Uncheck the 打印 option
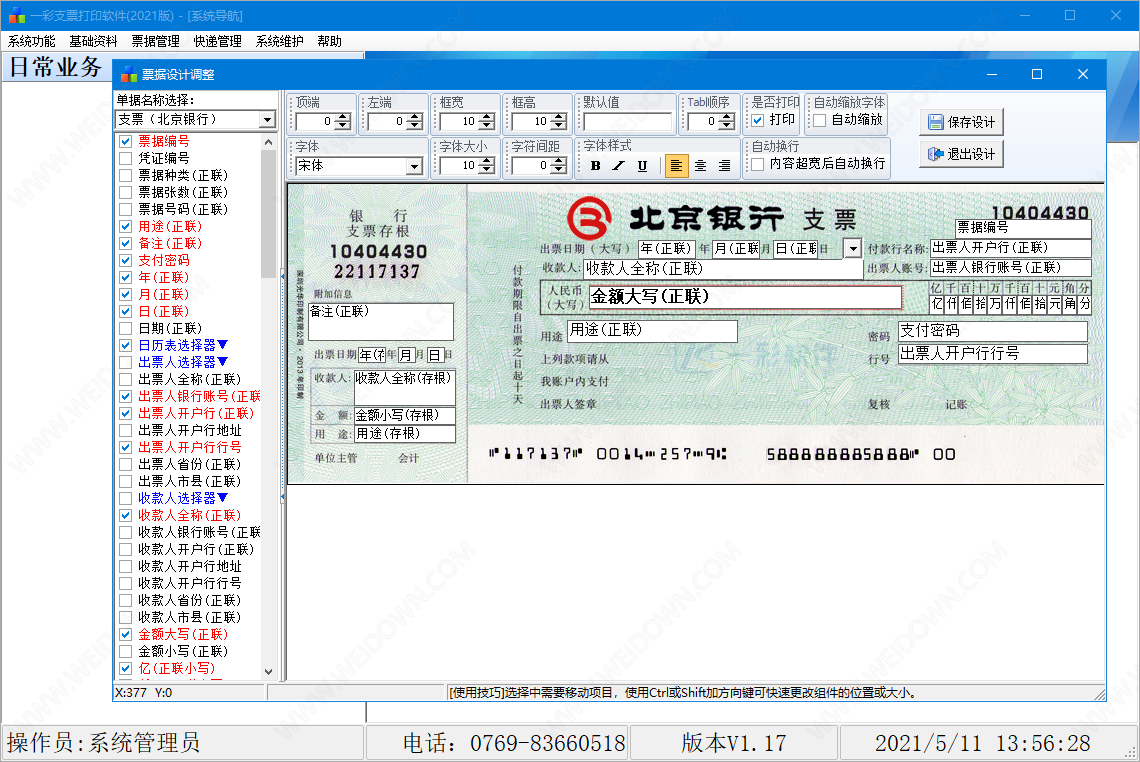This screenshot has height=762, width=1140. (x=758, y=120)
